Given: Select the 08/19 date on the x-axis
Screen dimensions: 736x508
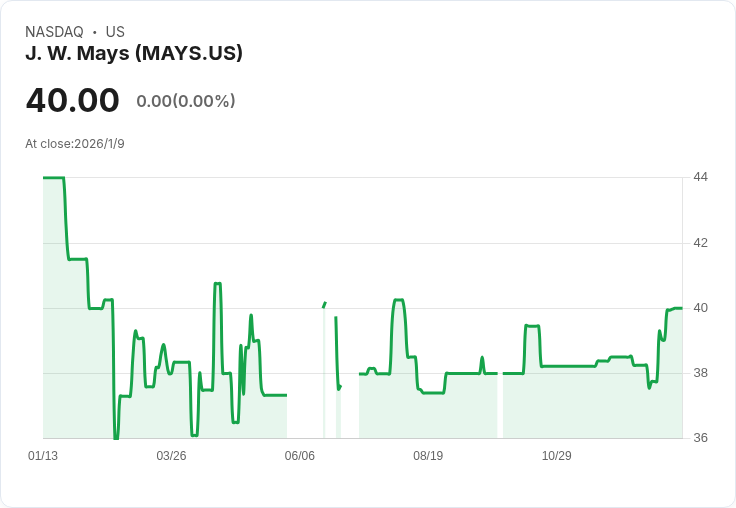Looking at the screenshot, I should pos(428,456).
